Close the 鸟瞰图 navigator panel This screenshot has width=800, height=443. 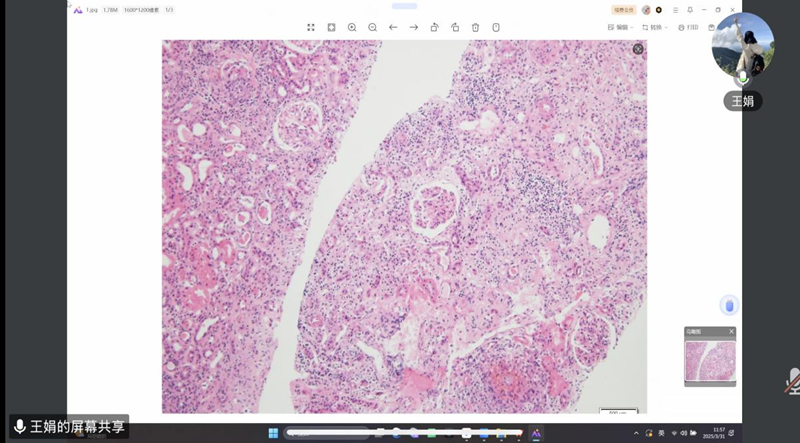click(x=731, y=332)
